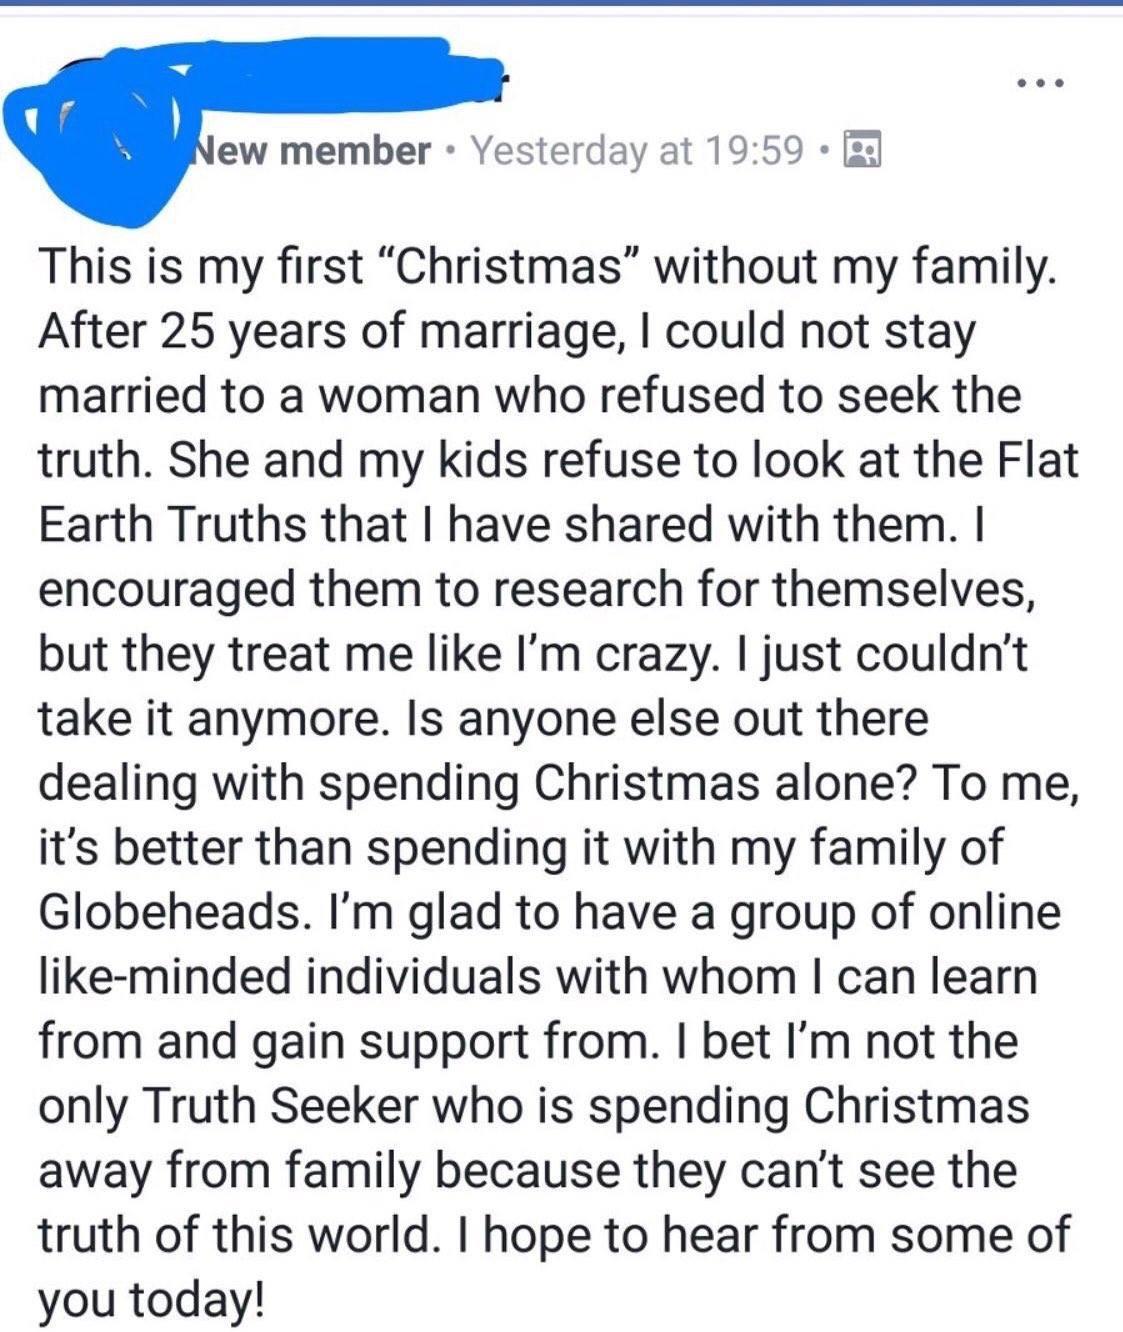Click the closing words "you today!"

(x=153, y=1301)
